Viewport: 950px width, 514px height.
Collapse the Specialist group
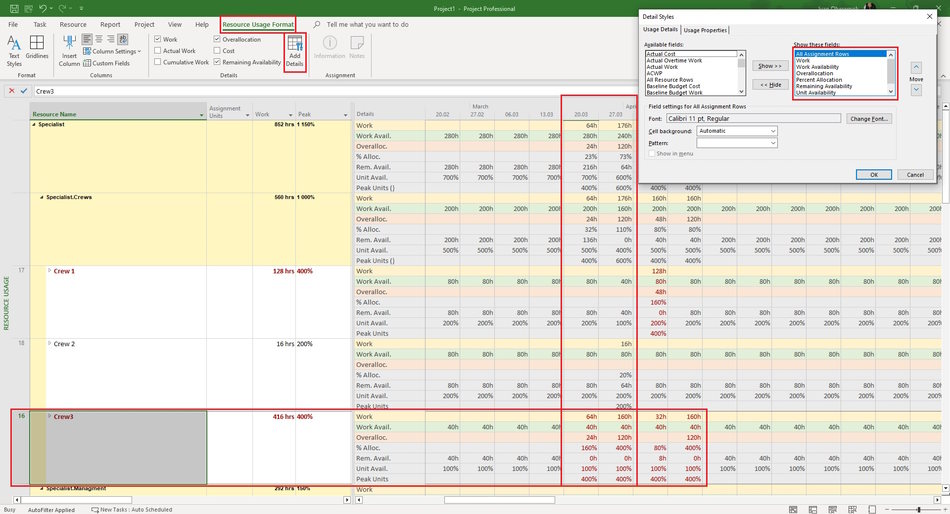34,124
